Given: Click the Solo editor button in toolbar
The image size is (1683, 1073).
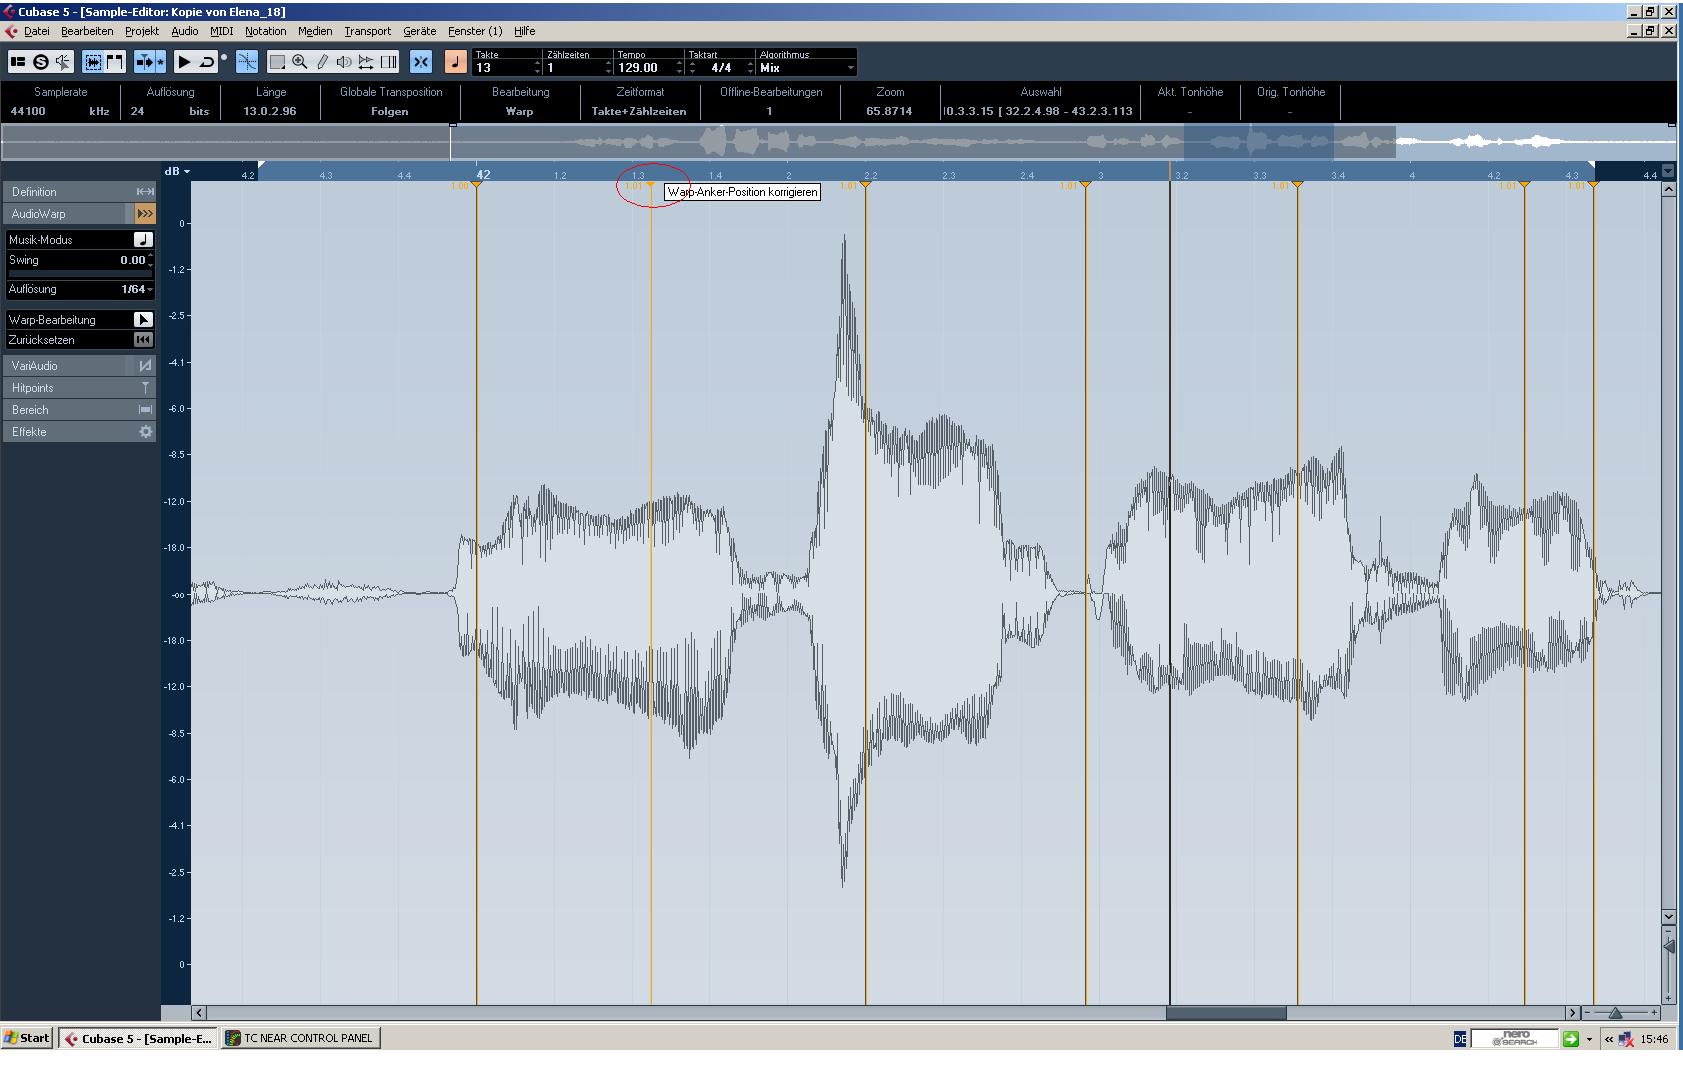Looking at the screenshot, I should coord(41,62).
